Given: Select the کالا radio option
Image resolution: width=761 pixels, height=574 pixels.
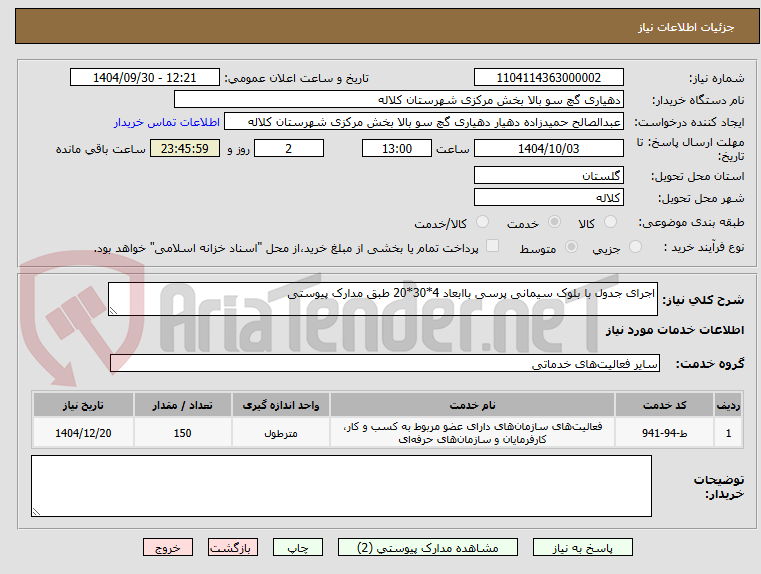Looking at the screenshot, I should (x=610, y=222).
